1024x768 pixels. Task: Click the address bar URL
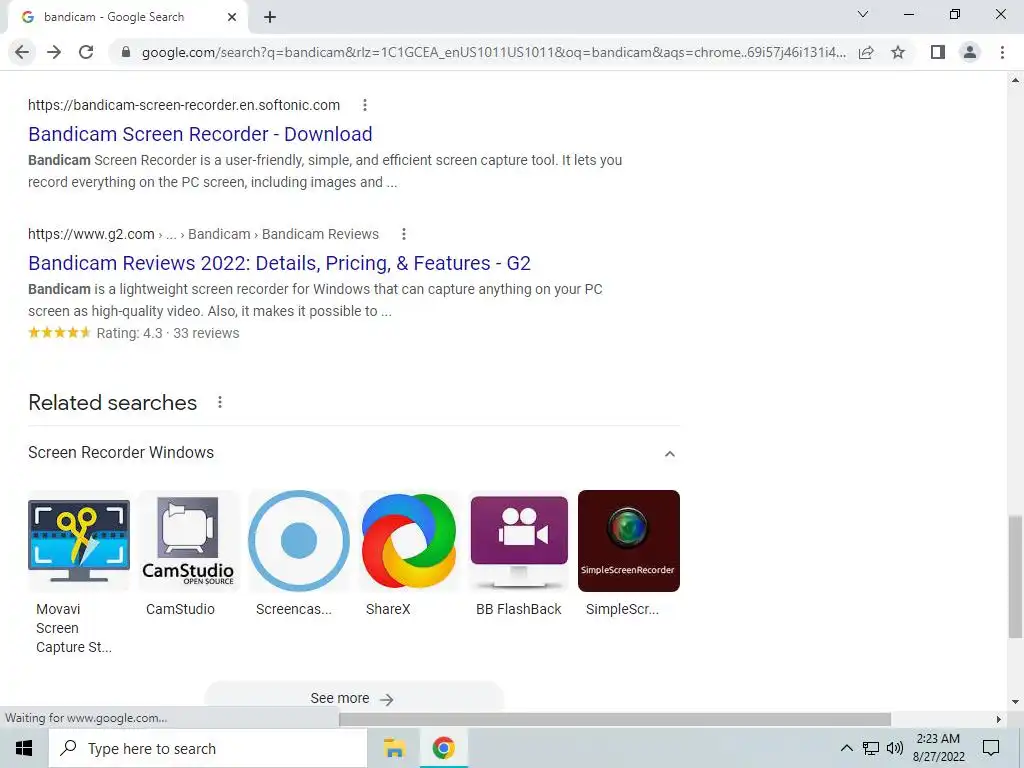coord(494,52)
